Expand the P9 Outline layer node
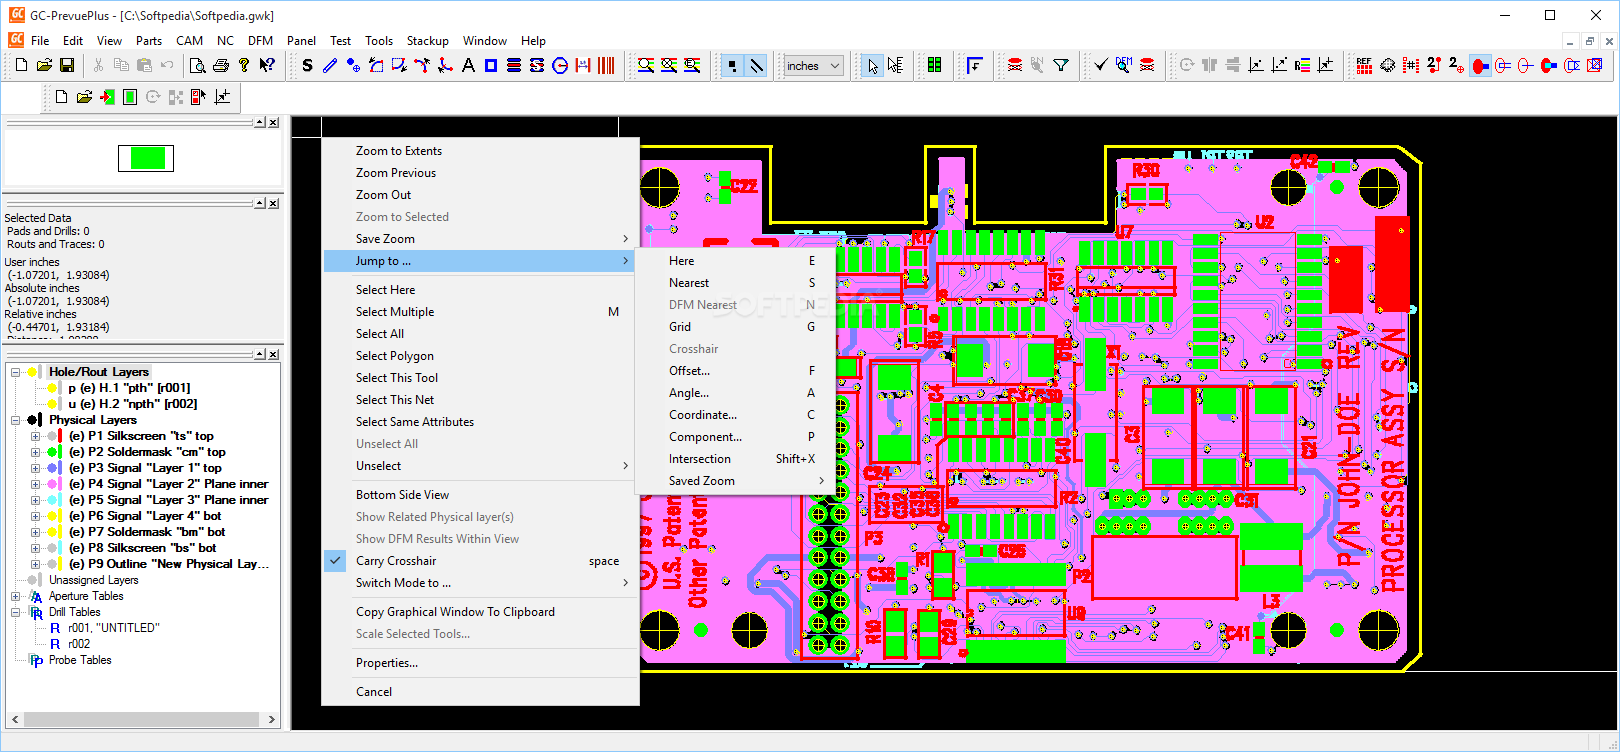The height and width of the screenshot is (752, 1620). click(x=36, y=564)
